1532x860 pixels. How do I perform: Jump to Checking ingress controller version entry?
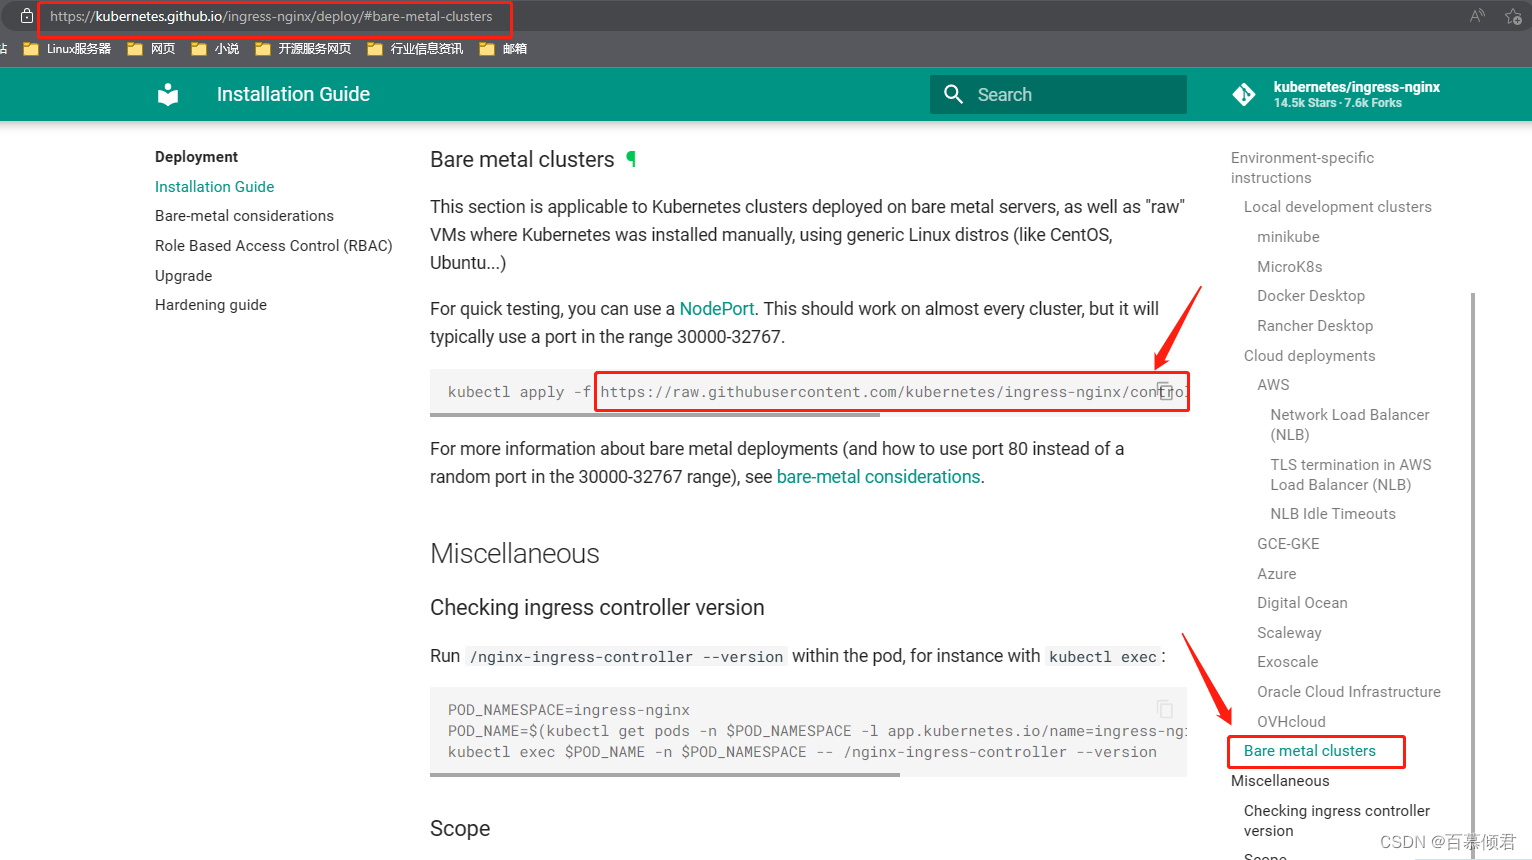1336,821
